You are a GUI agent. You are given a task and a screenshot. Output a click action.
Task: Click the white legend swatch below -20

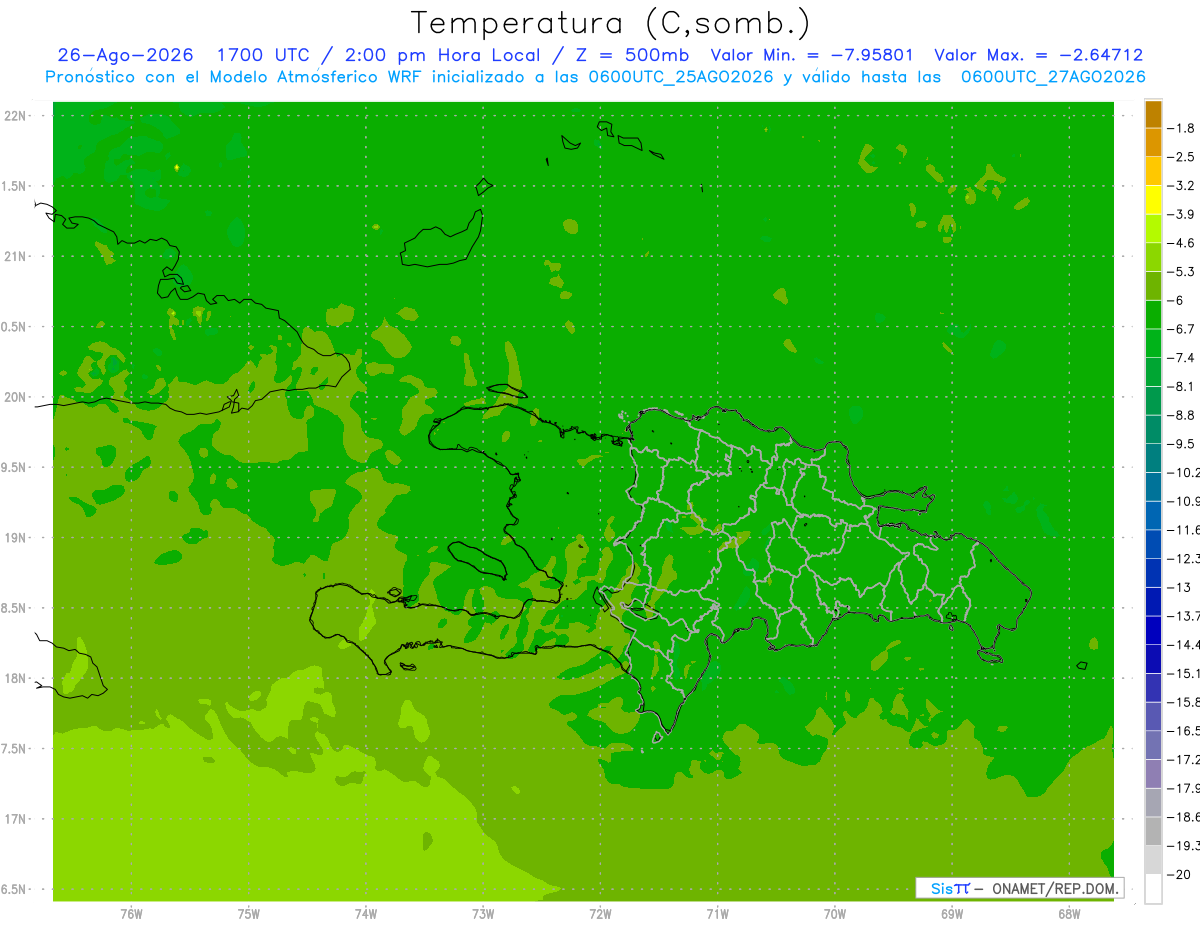click(1153, 889)
